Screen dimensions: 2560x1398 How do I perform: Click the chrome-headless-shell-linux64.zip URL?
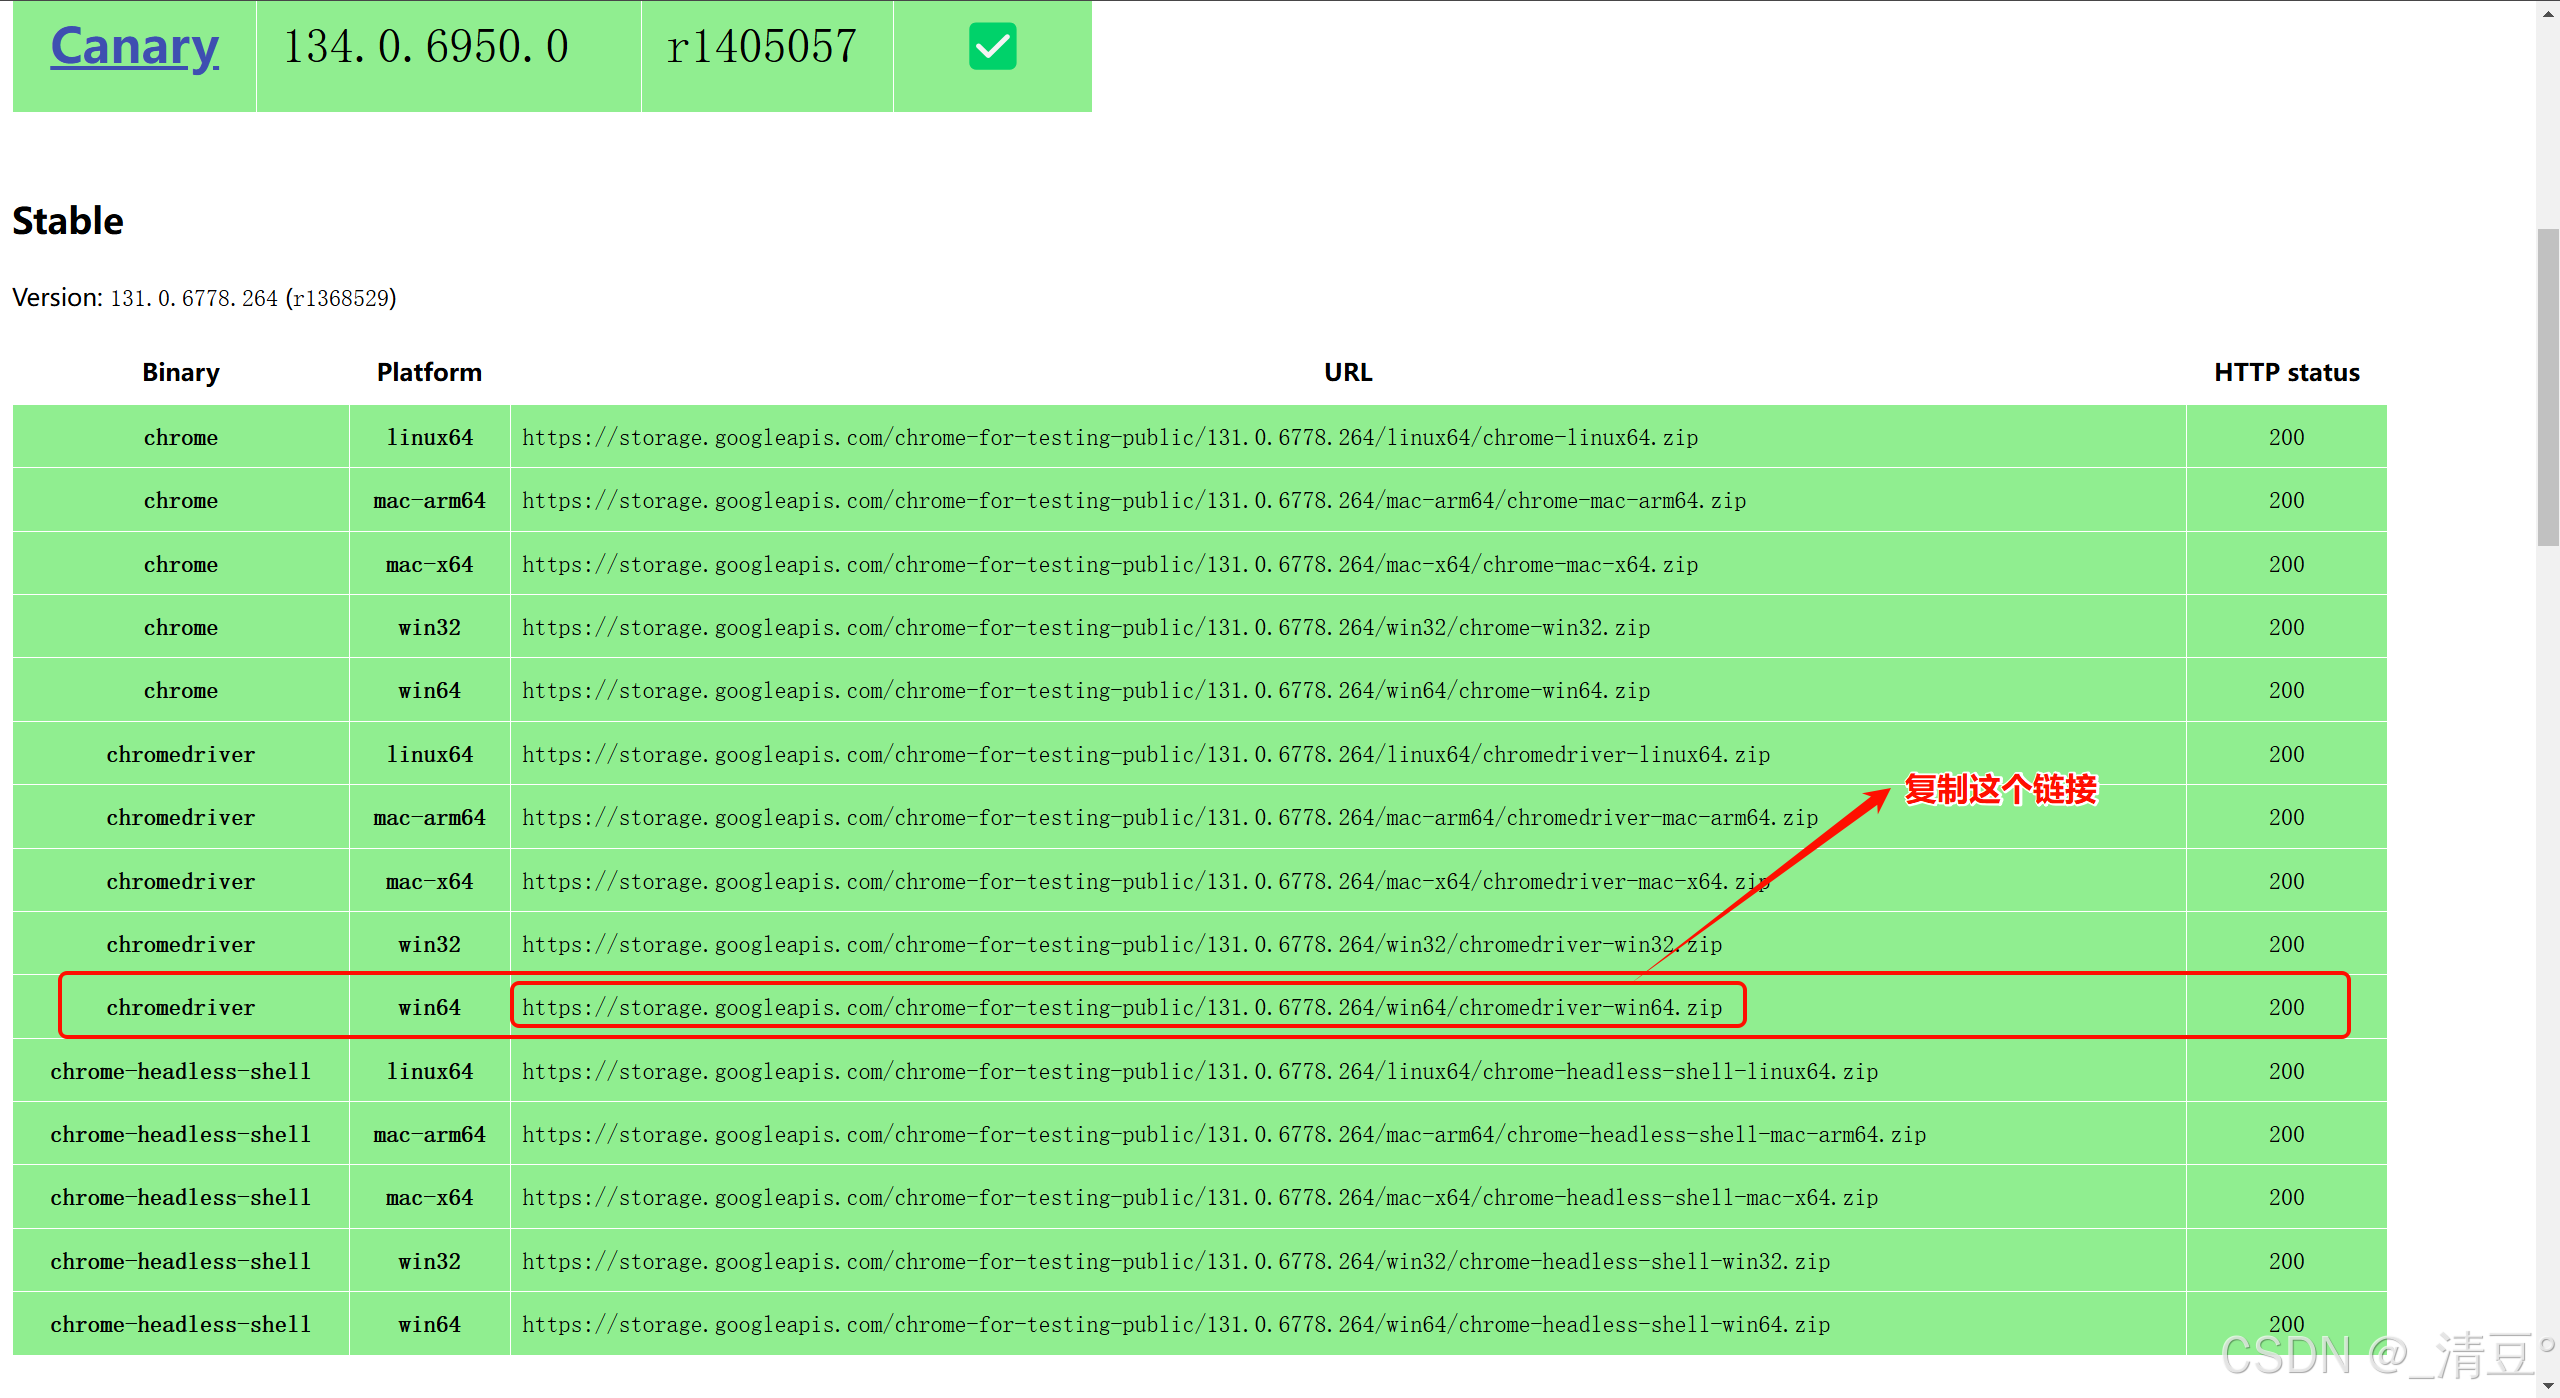point(1200,1072)
